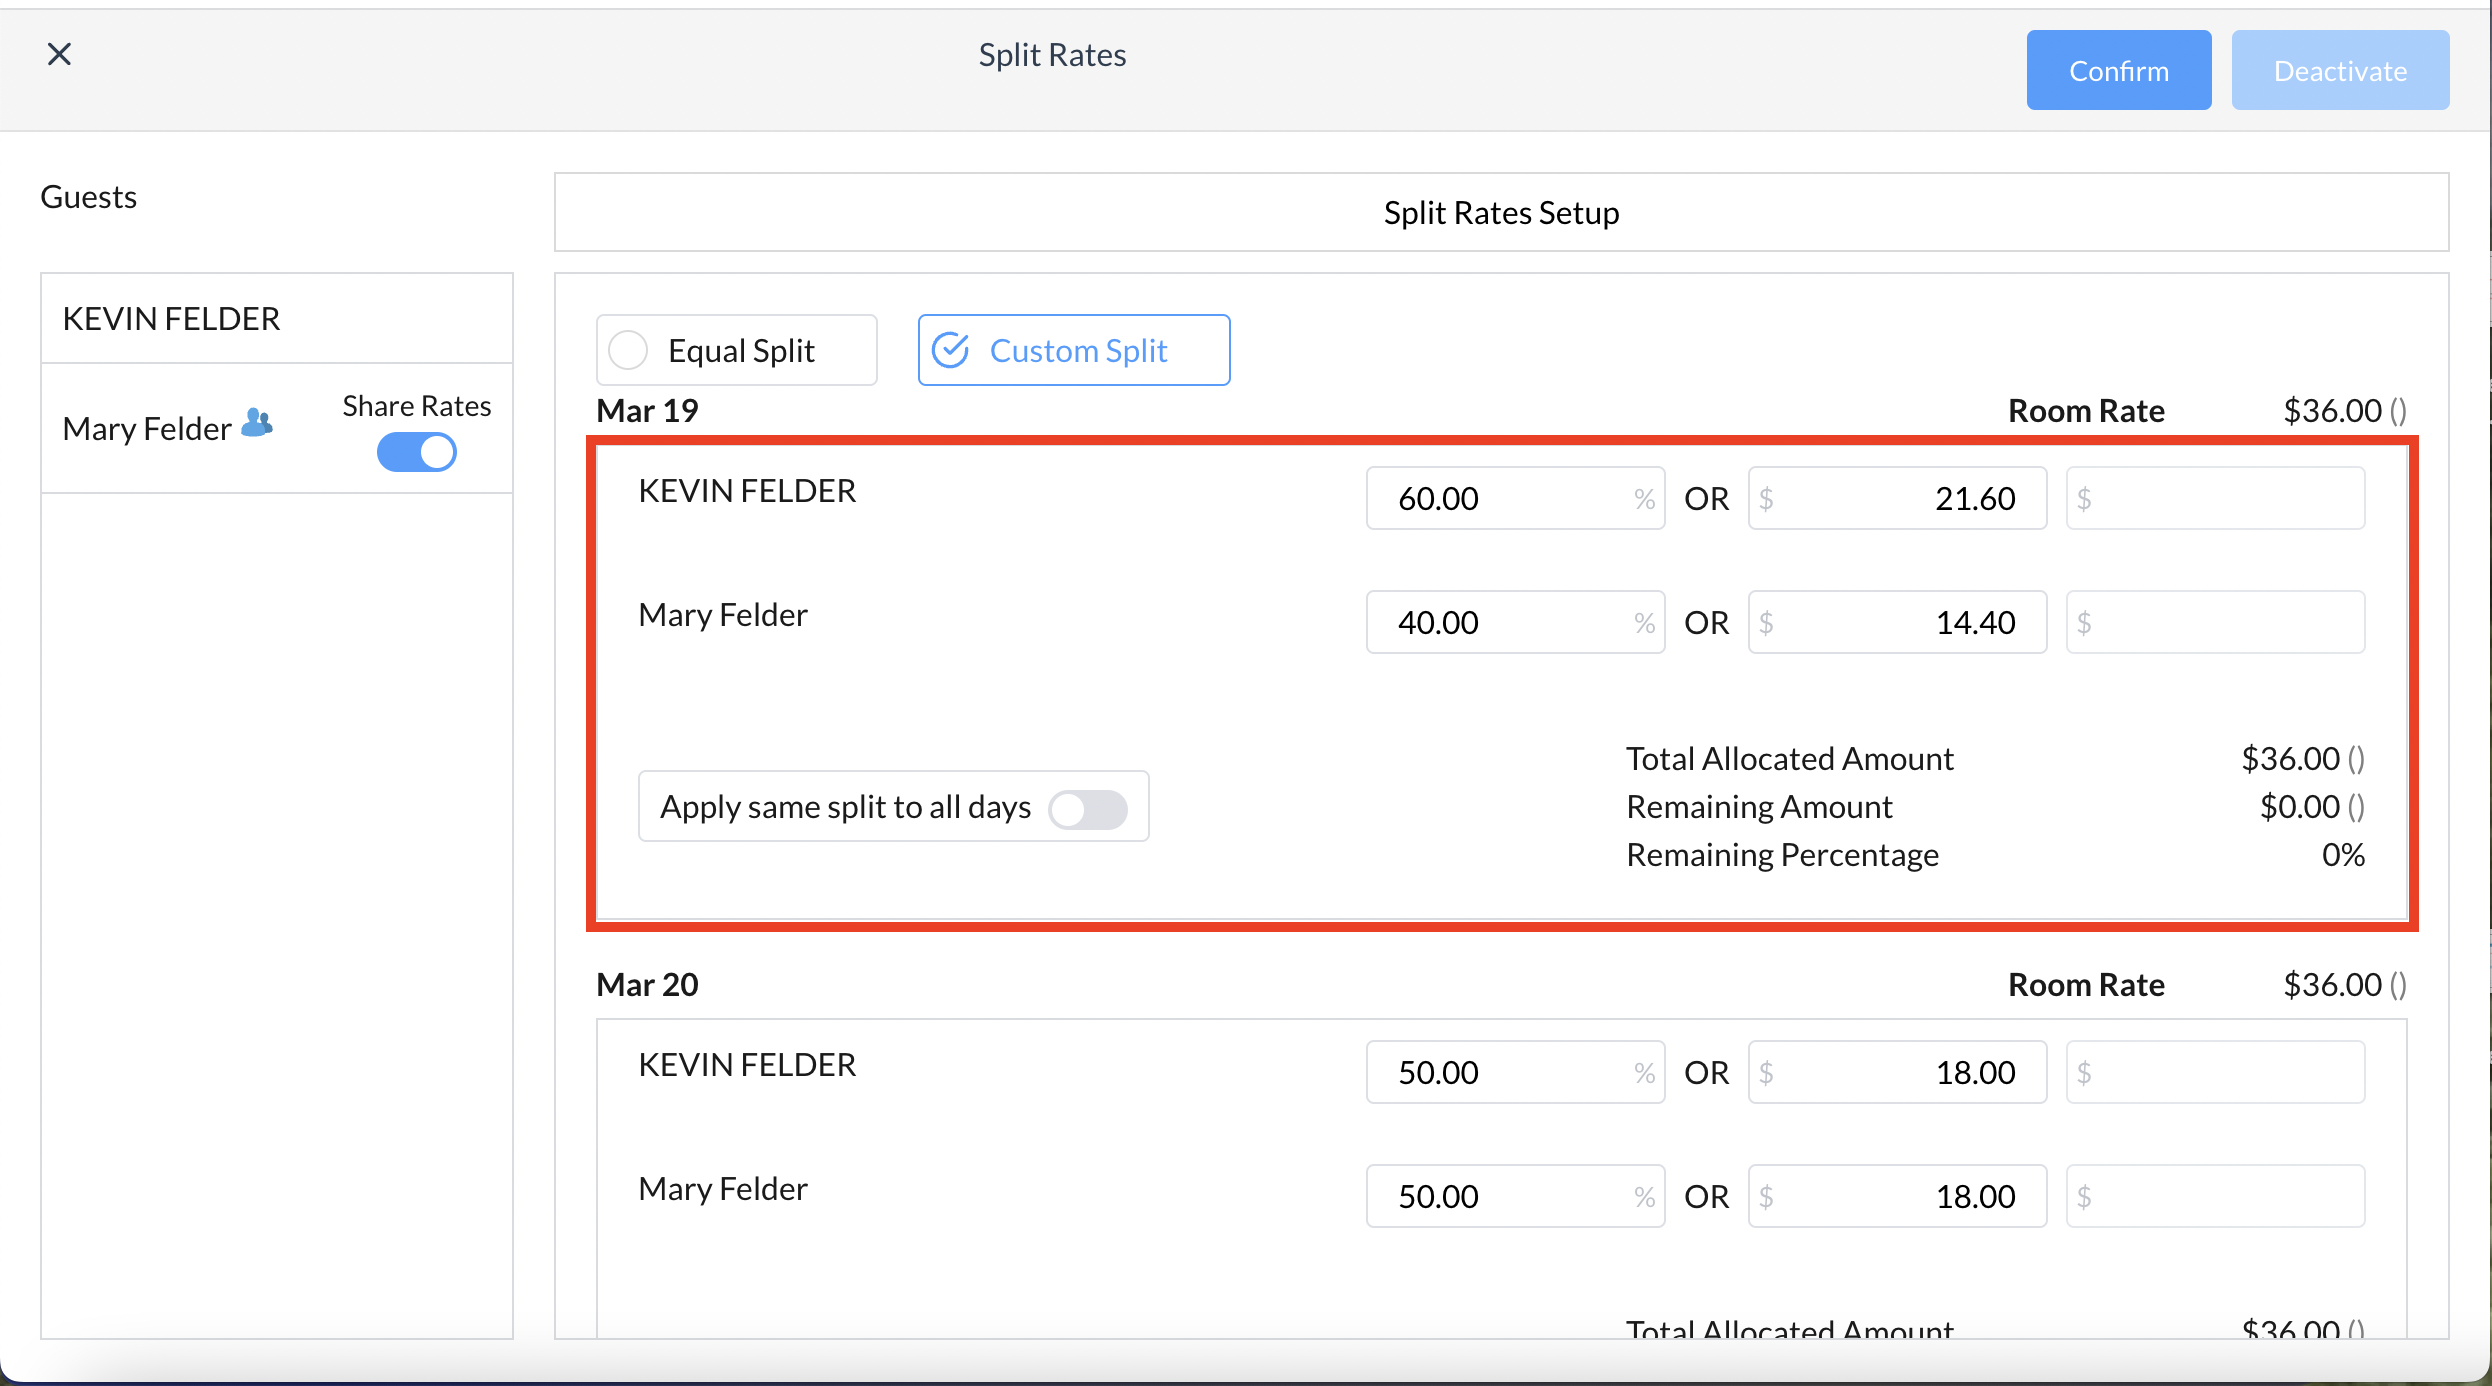Close the Split Rates dialog with X

(59, 54)
